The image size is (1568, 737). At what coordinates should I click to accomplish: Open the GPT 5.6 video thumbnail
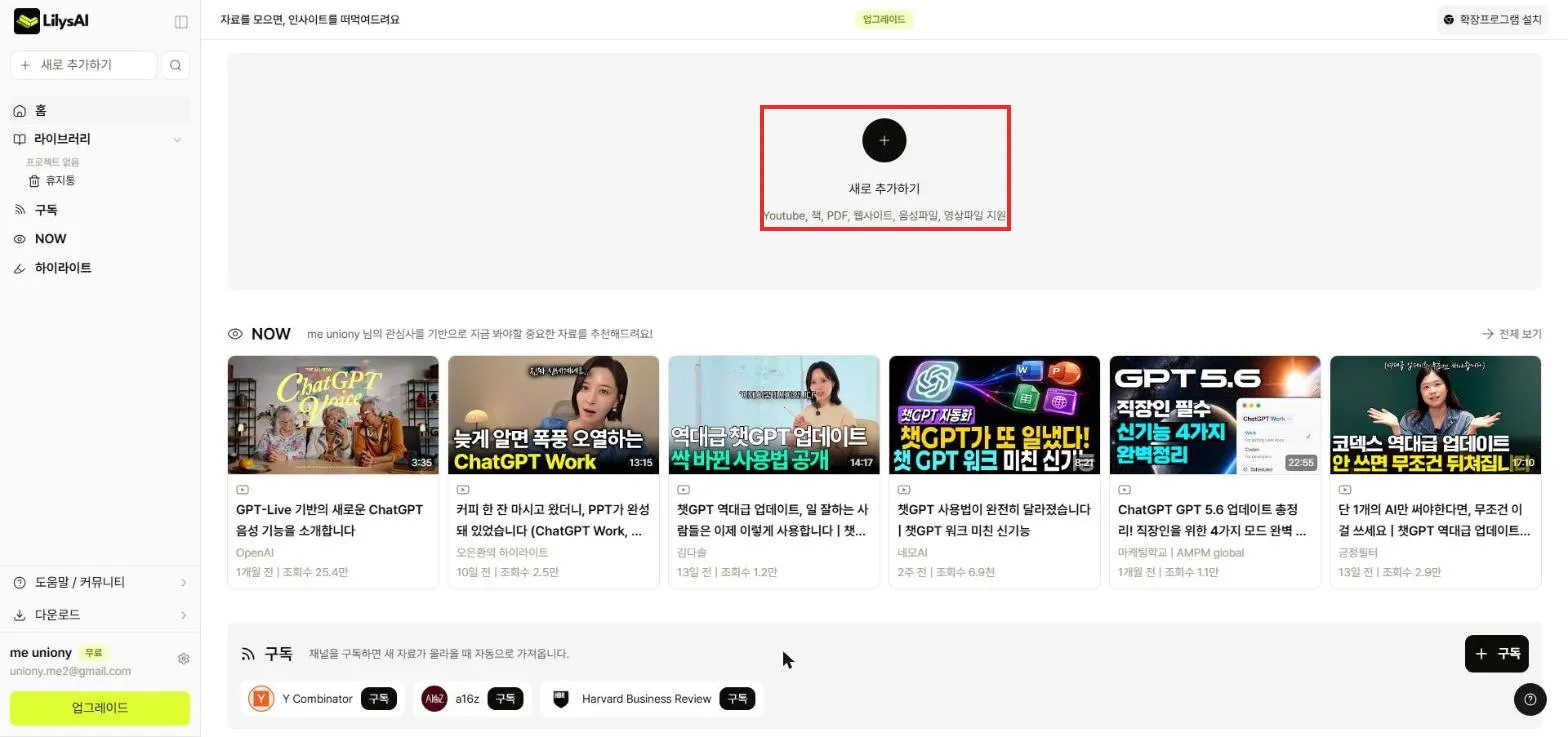1215,415
